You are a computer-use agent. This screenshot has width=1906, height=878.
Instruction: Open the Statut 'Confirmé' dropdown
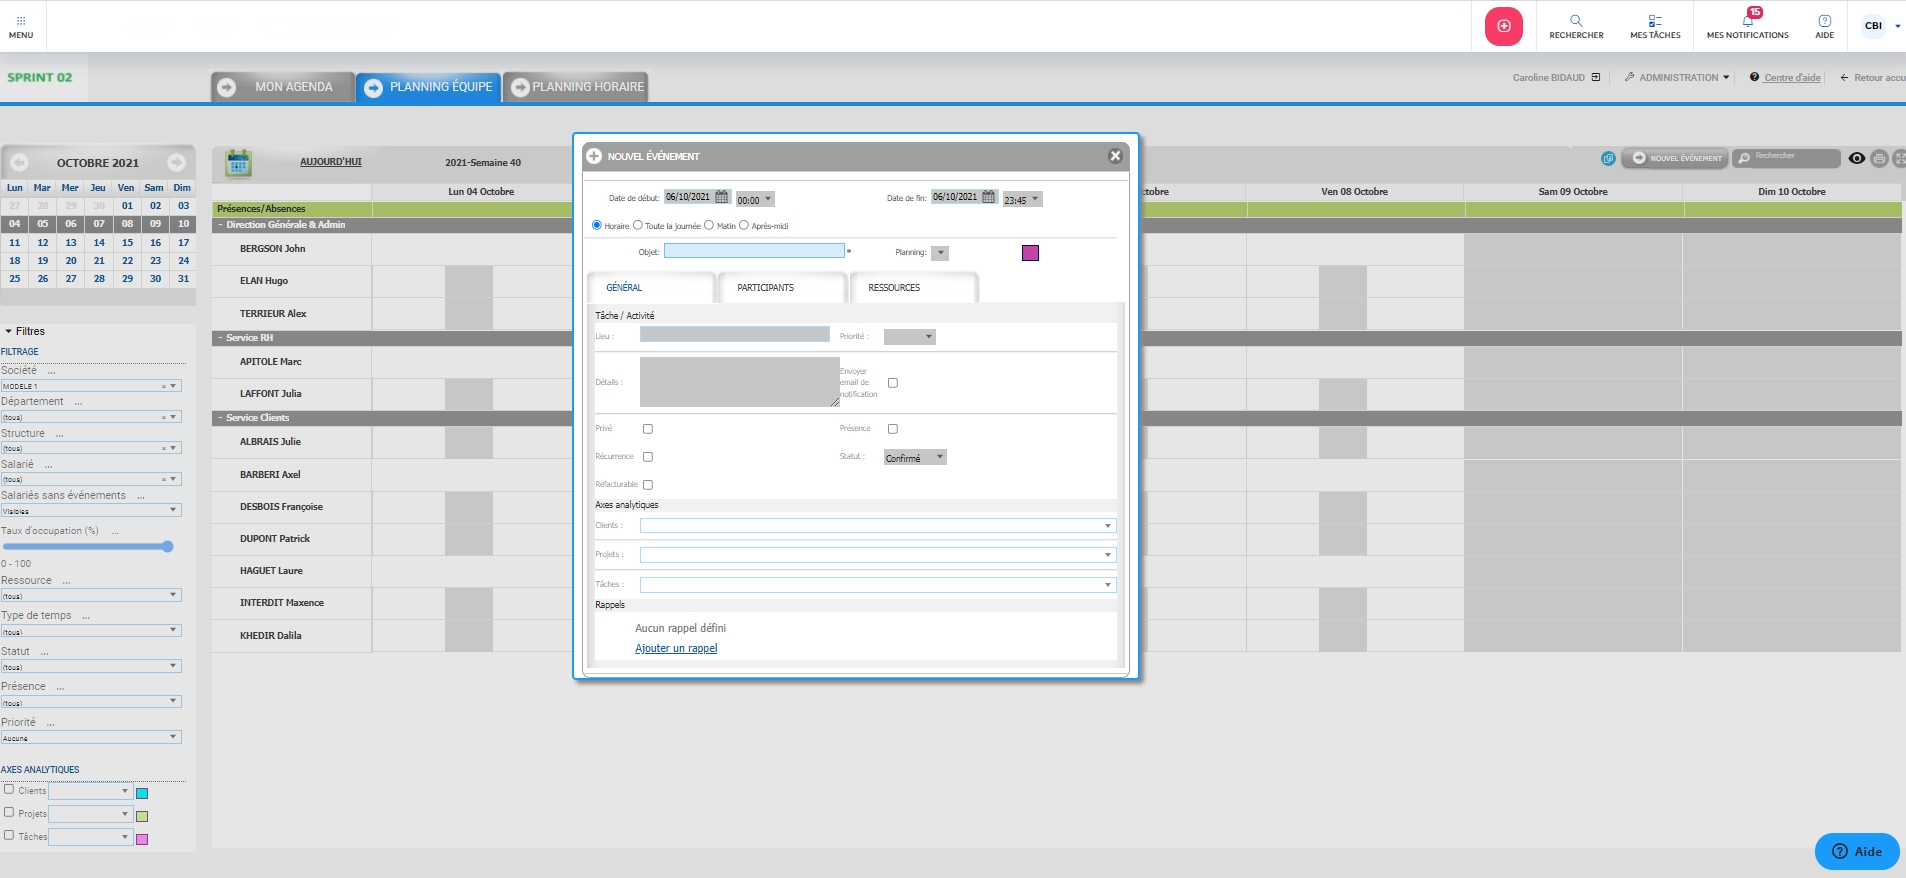[x=915, y=458]
